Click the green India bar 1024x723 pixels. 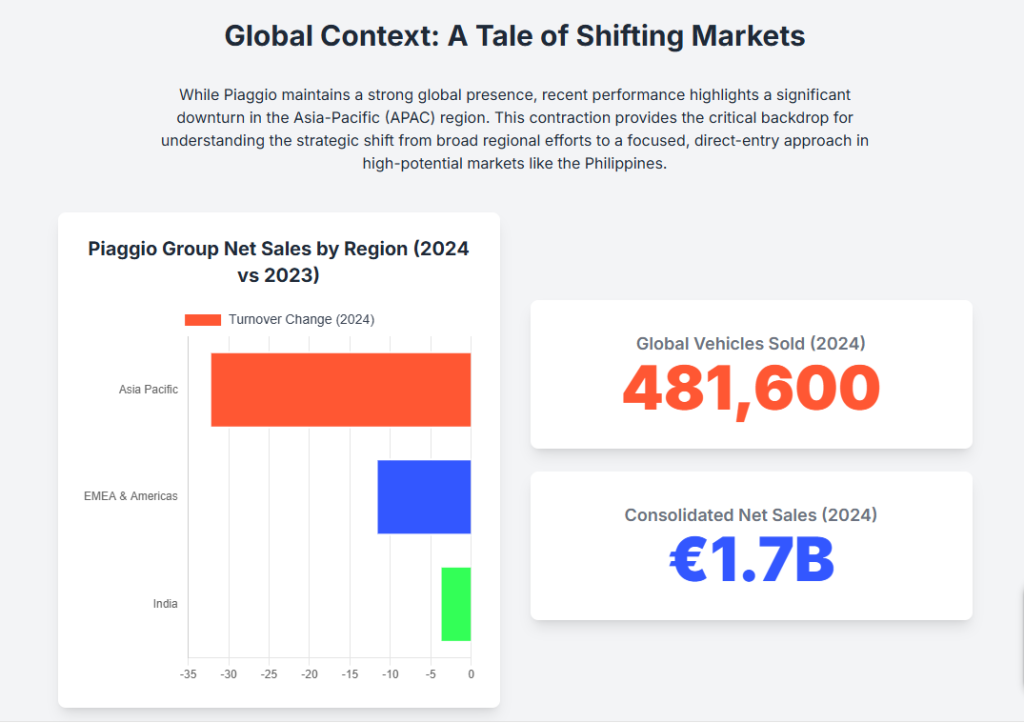click(x=456, y=604)
